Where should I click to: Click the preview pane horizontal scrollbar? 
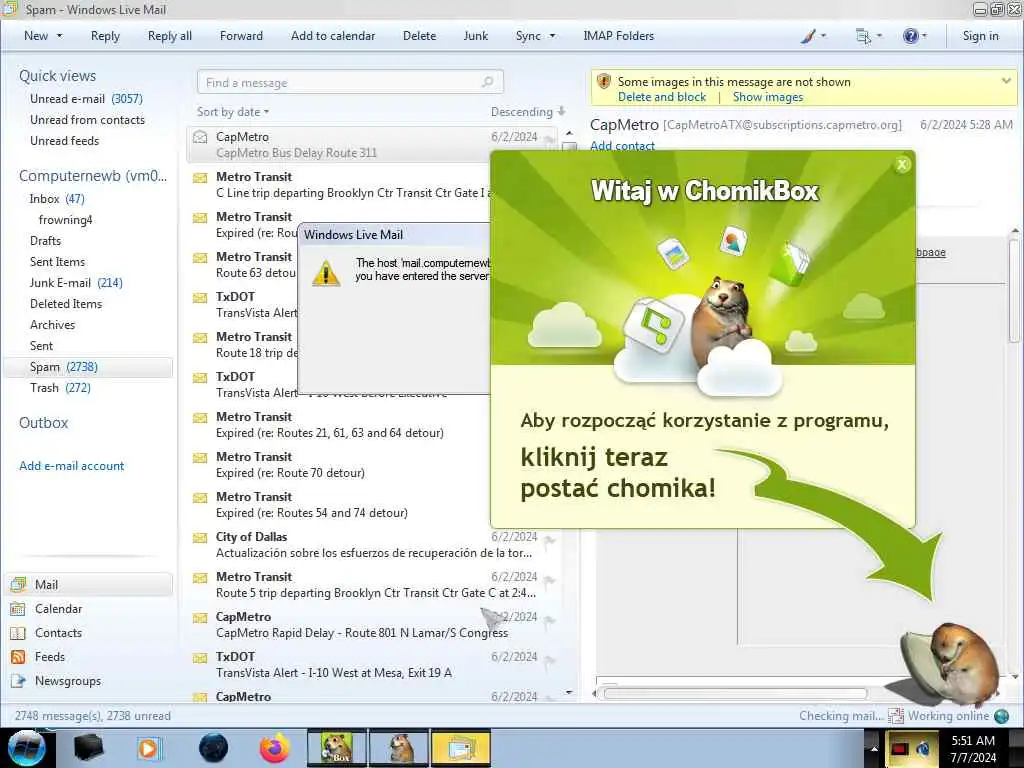[x=736, y=694]
